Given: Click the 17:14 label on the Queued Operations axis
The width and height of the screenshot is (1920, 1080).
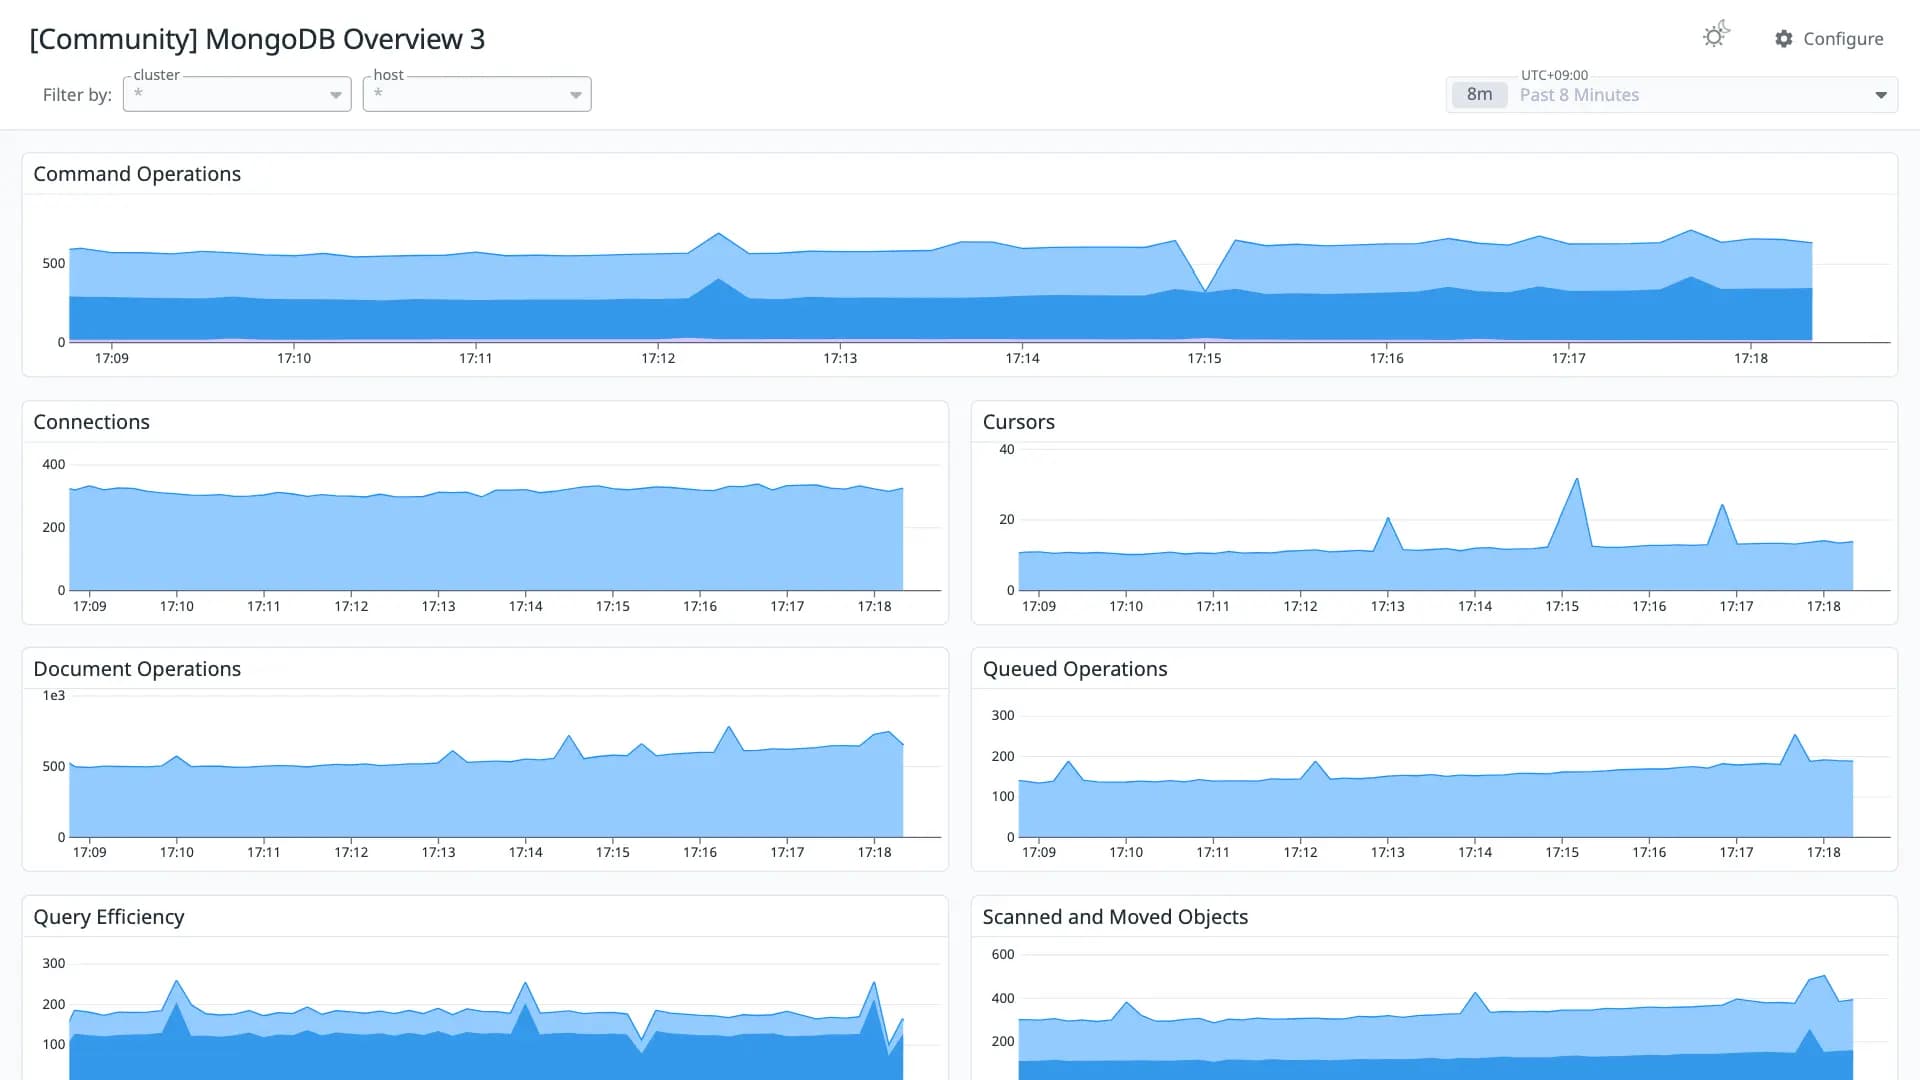Looking at the screenshot, I should click(1475, 853).
